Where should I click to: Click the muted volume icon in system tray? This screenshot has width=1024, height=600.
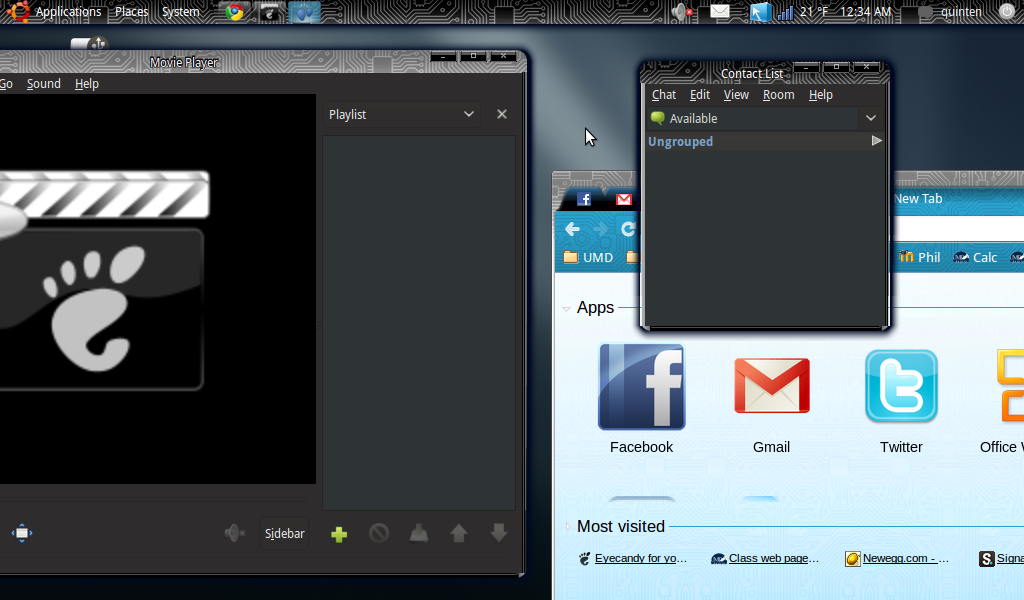click(682, 12)
